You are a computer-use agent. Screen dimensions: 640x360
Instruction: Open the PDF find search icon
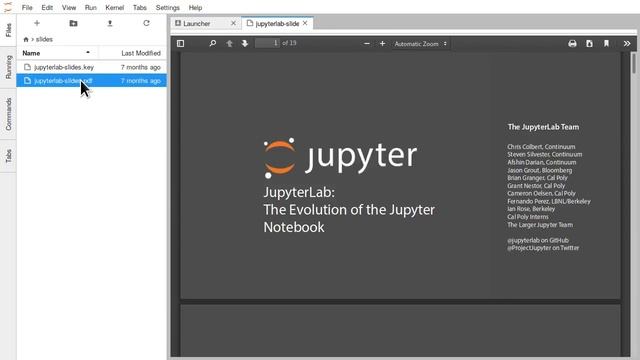click(213, 43)
